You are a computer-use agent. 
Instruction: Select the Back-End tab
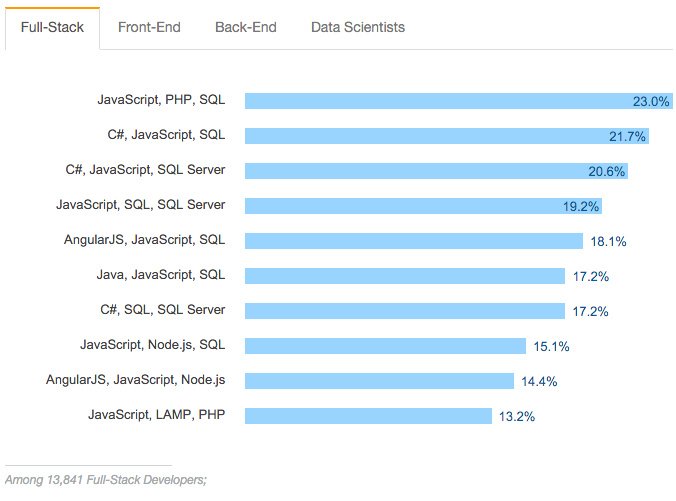(246, 27)
